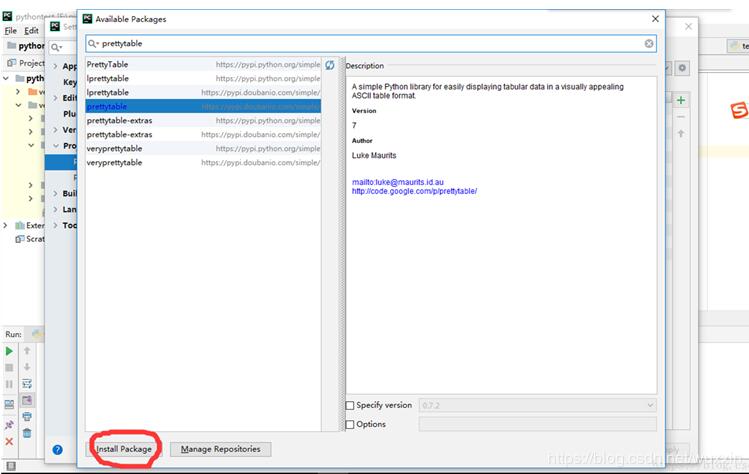749x474 pixels.
Task: Select the PrettyTable package from pypi.python.org
Action: (203, 65)
